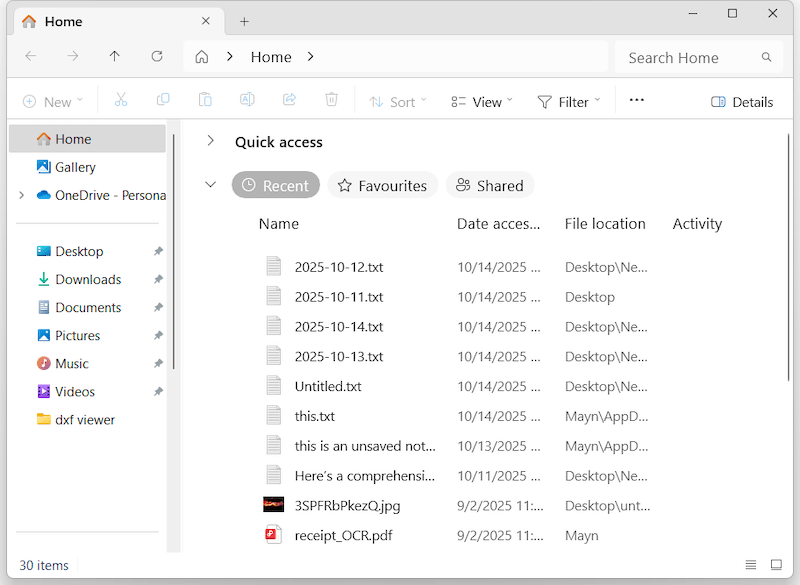The height and width of the screenshot is (585, 800).
Task: Toggle the Details pane
Action: pyautogui.click(x=742, y=101)
